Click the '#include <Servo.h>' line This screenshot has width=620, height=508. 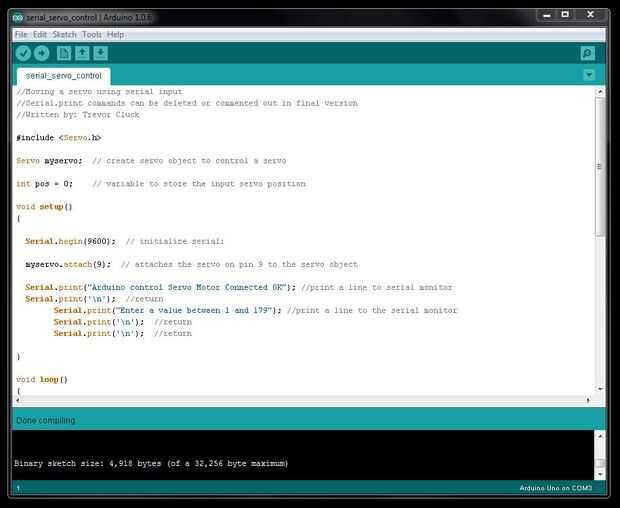point(59,138)
